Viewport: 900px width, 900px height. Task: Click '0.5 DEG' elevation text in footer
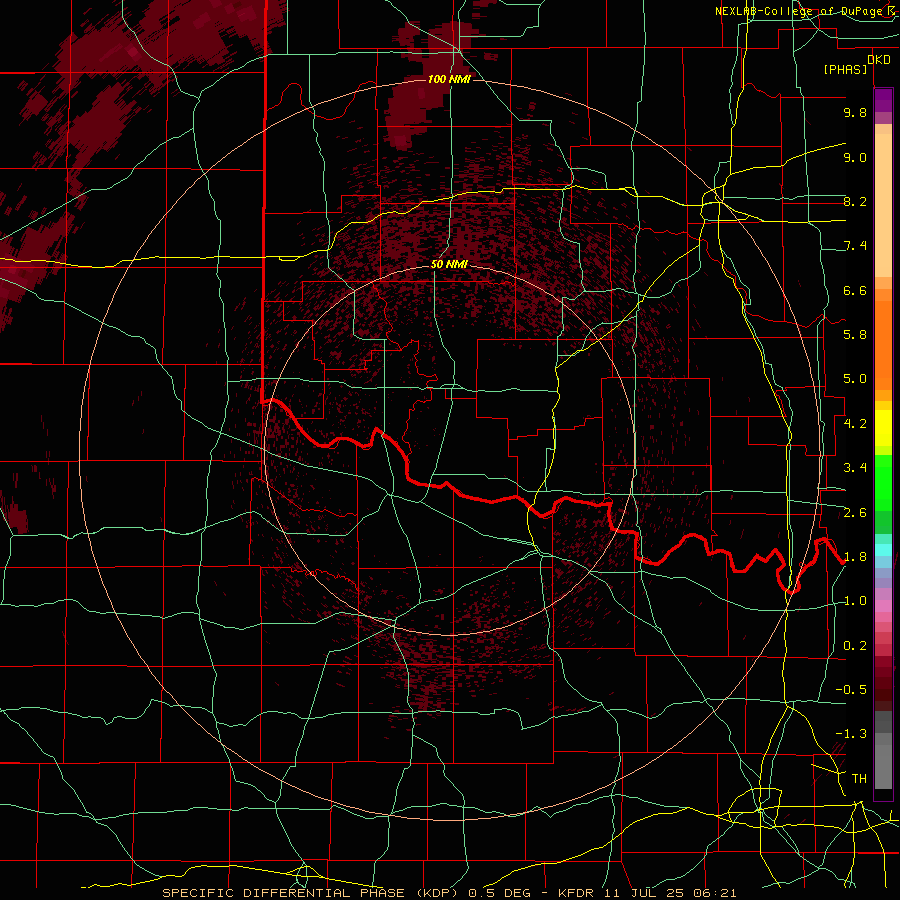[499, 893]
